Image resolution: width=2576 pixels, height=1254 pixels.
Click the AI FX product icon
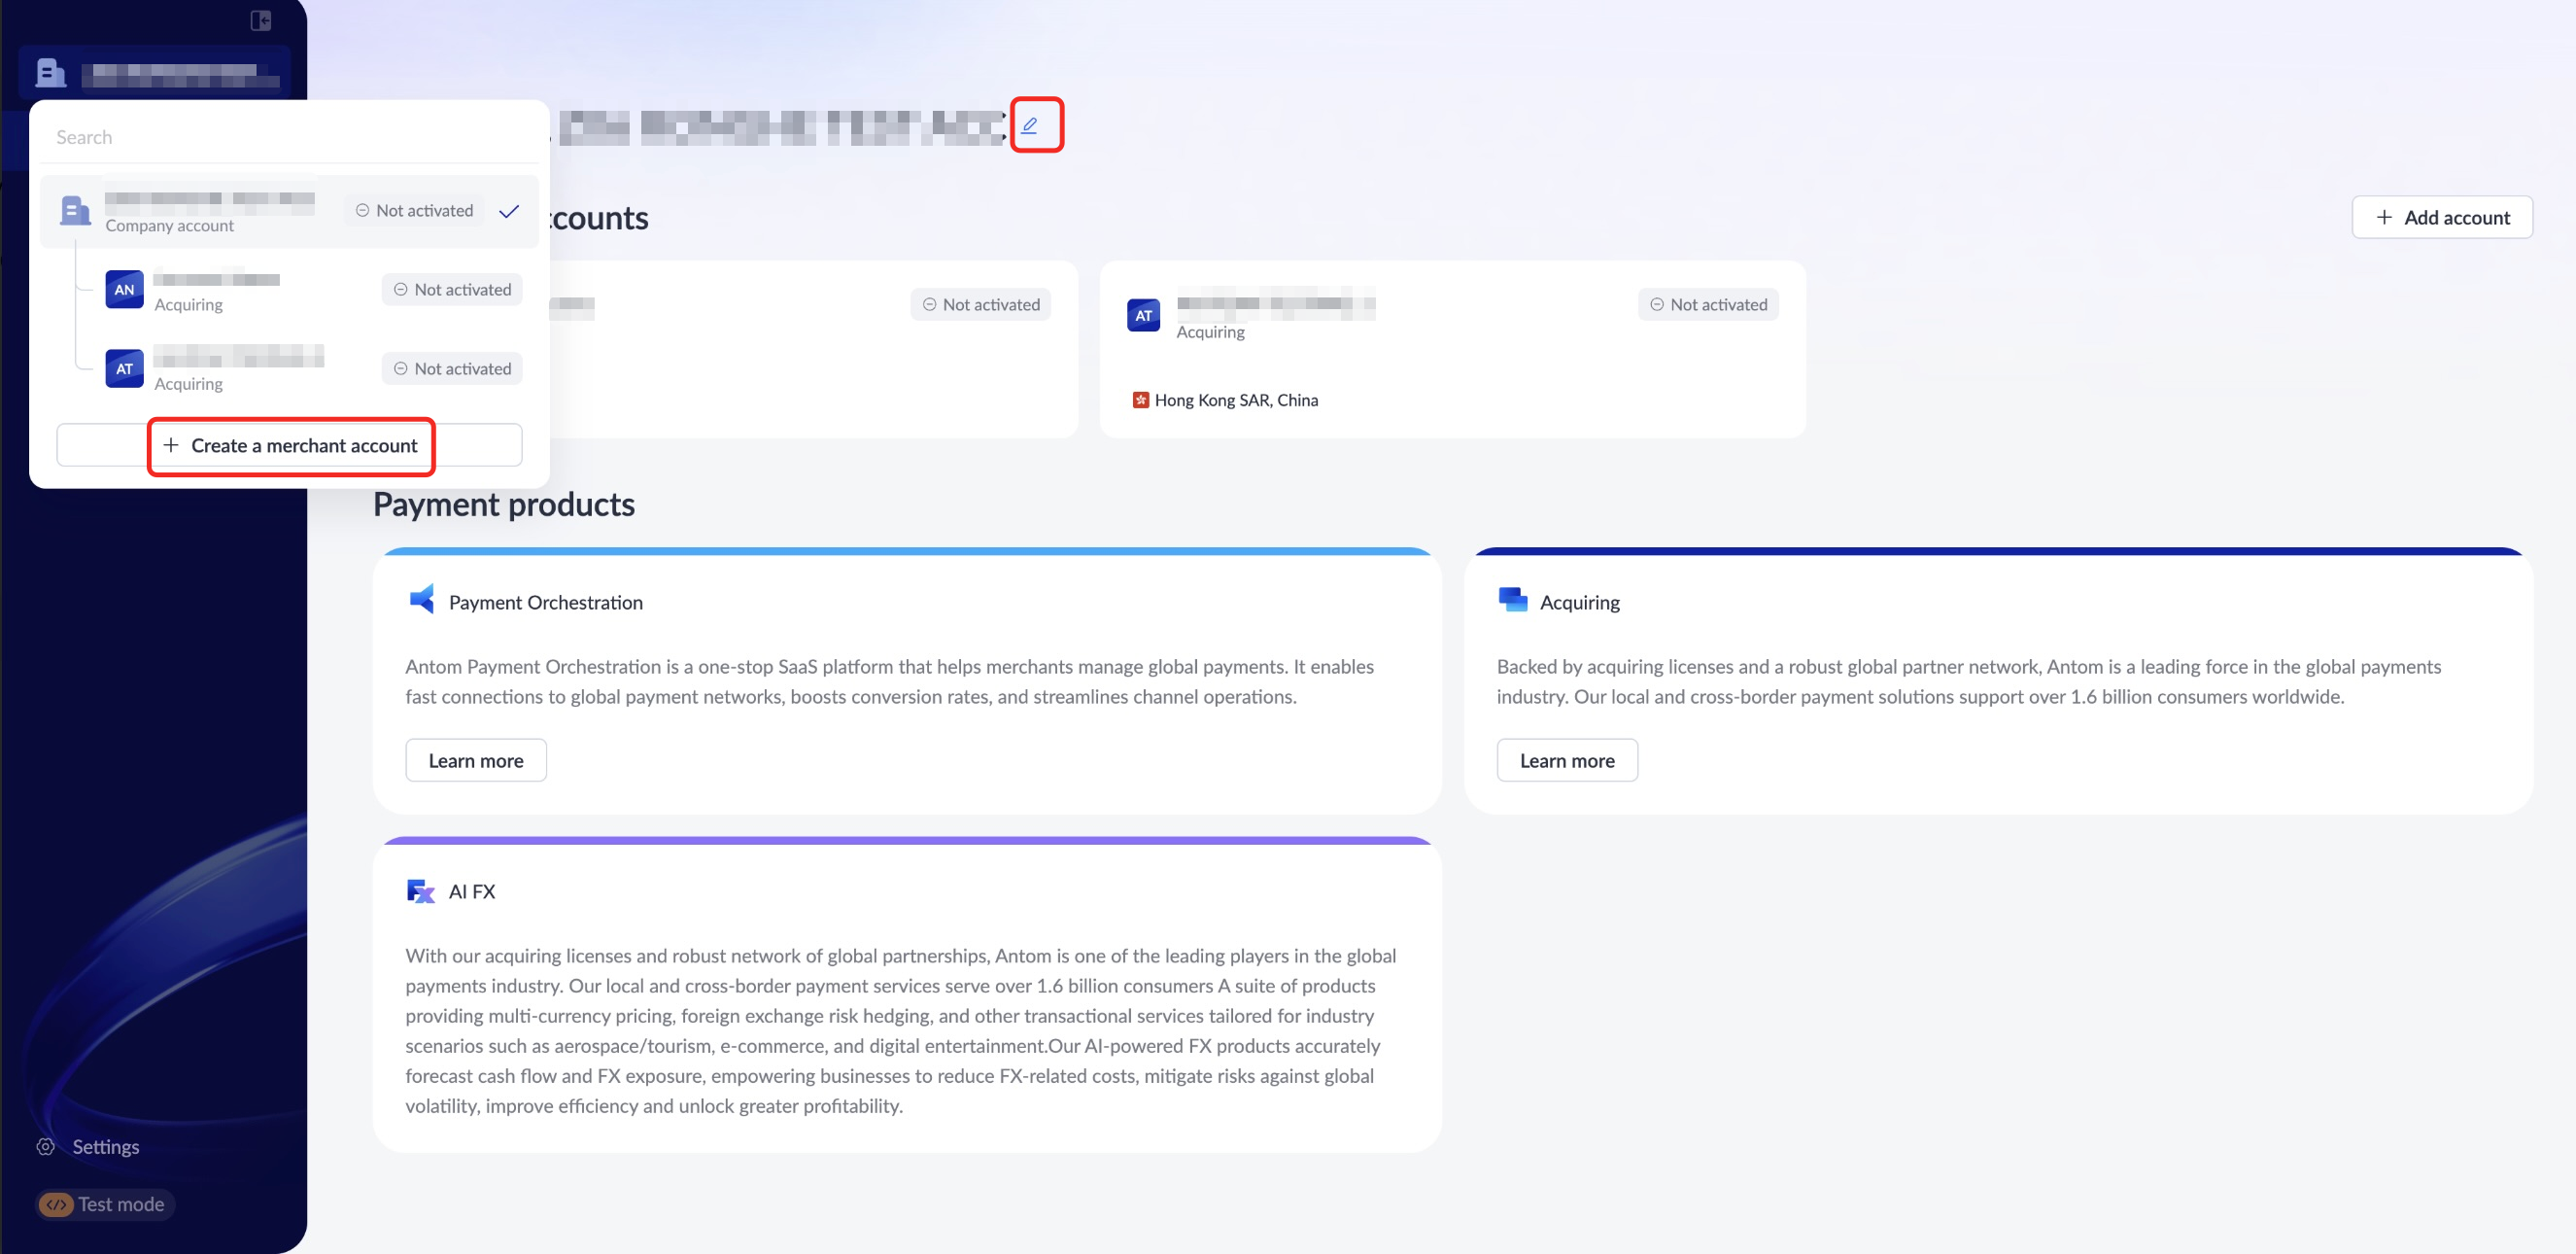[421, 890]
